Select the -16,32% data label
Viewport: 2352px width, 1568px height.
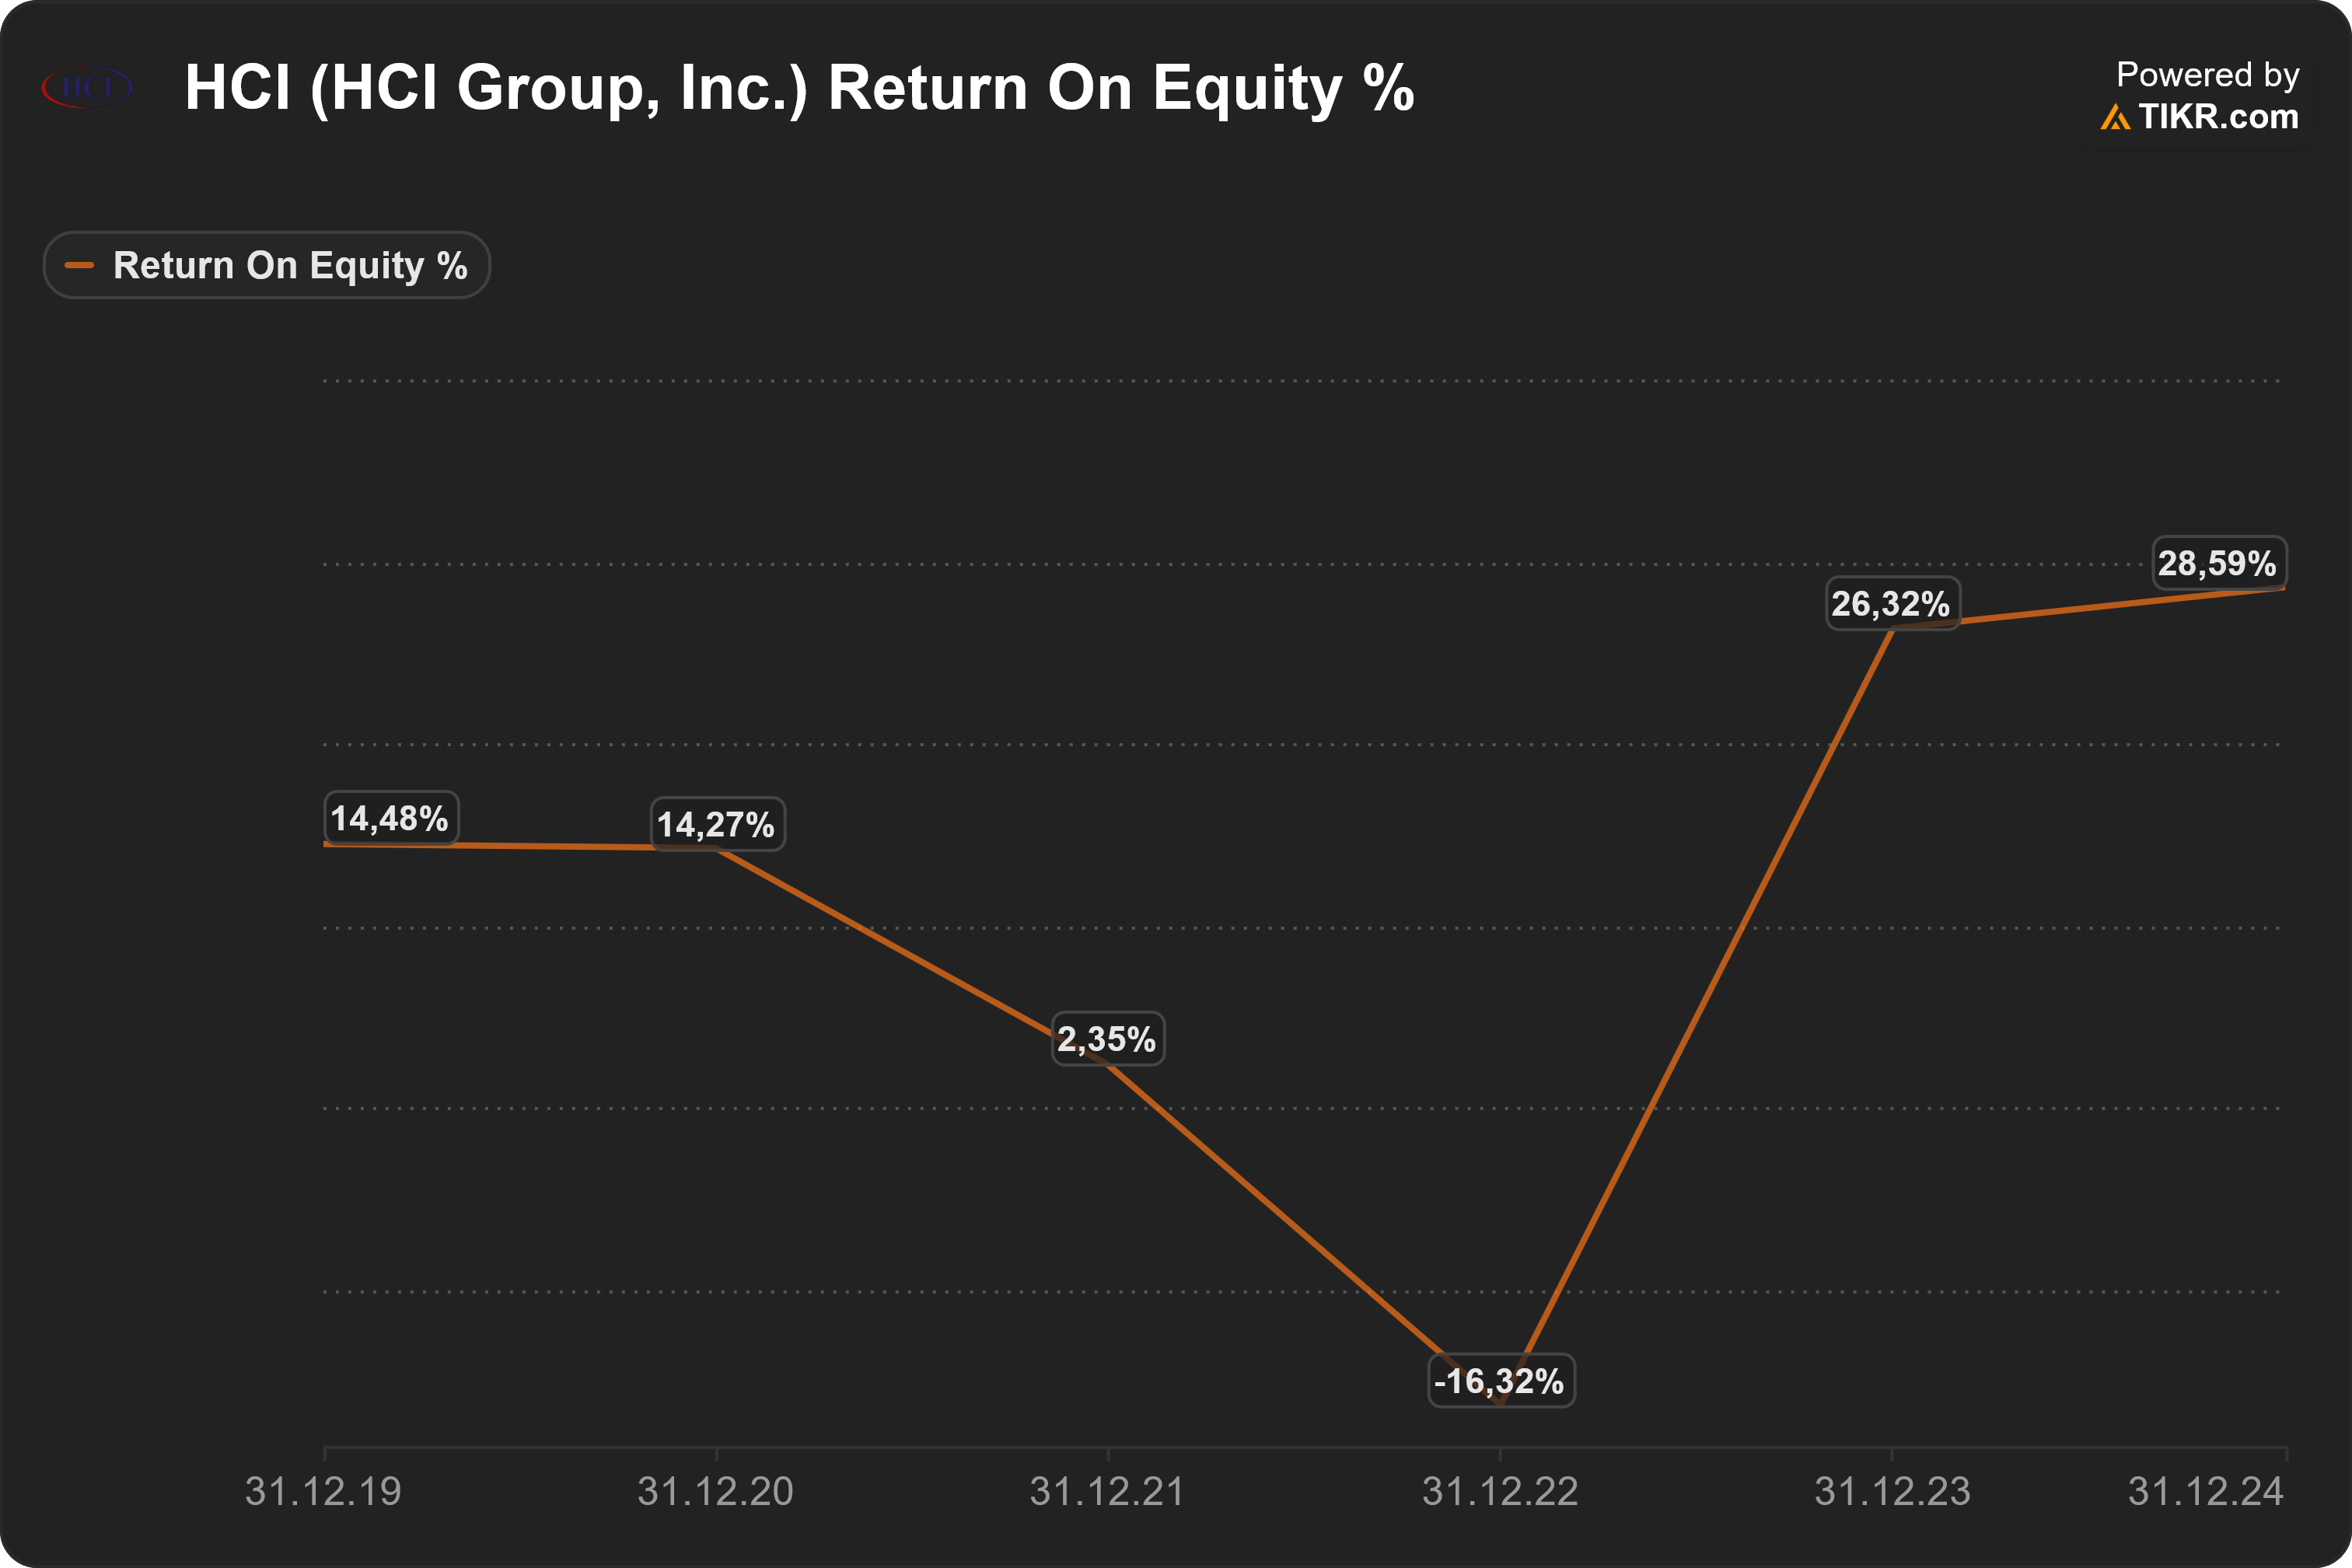(1500, 1381)
